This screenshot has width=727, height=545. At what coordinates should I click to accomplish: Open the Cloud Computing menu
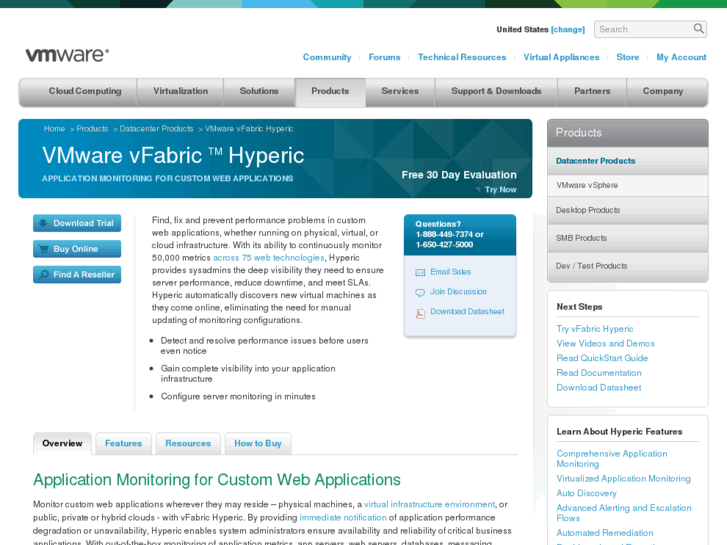tap(85, 91)
